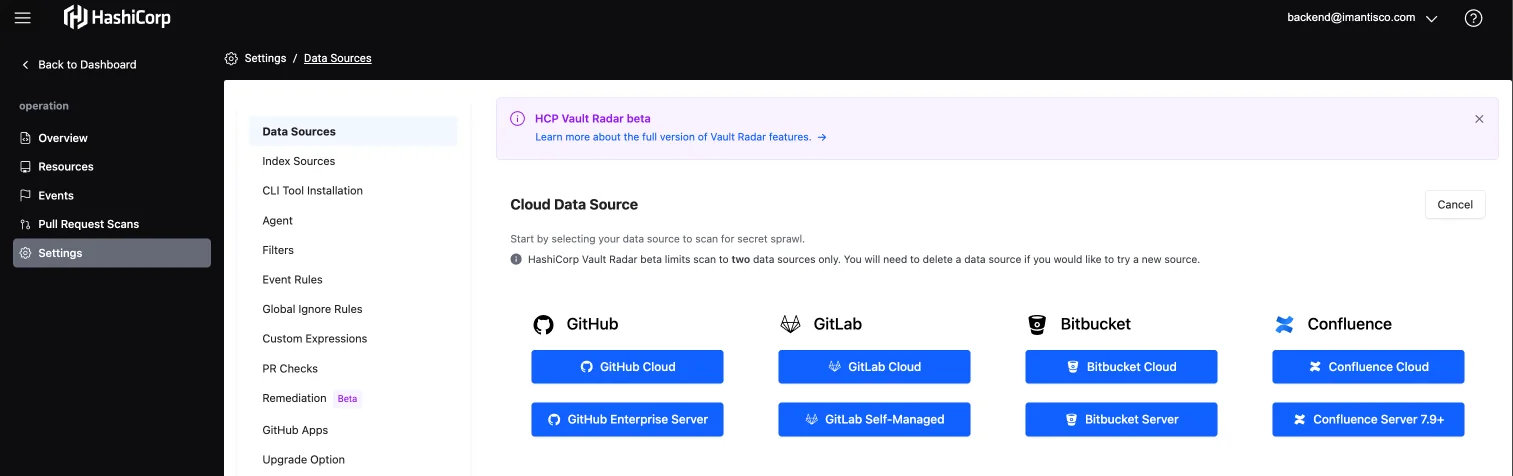
Task: Cancel the cloud data source selection
Action: [x=1454, y=205]
